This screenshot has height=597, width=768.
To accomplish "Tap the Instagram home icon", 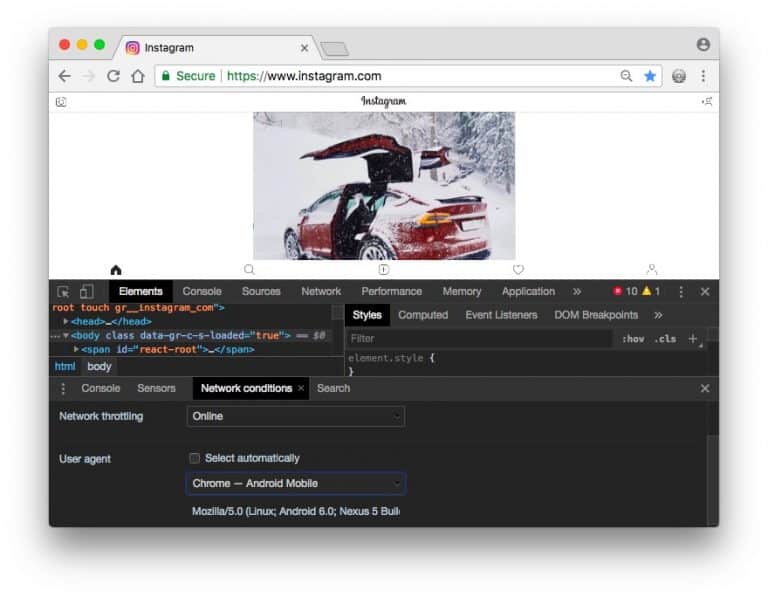I will [x=116, y=269].
